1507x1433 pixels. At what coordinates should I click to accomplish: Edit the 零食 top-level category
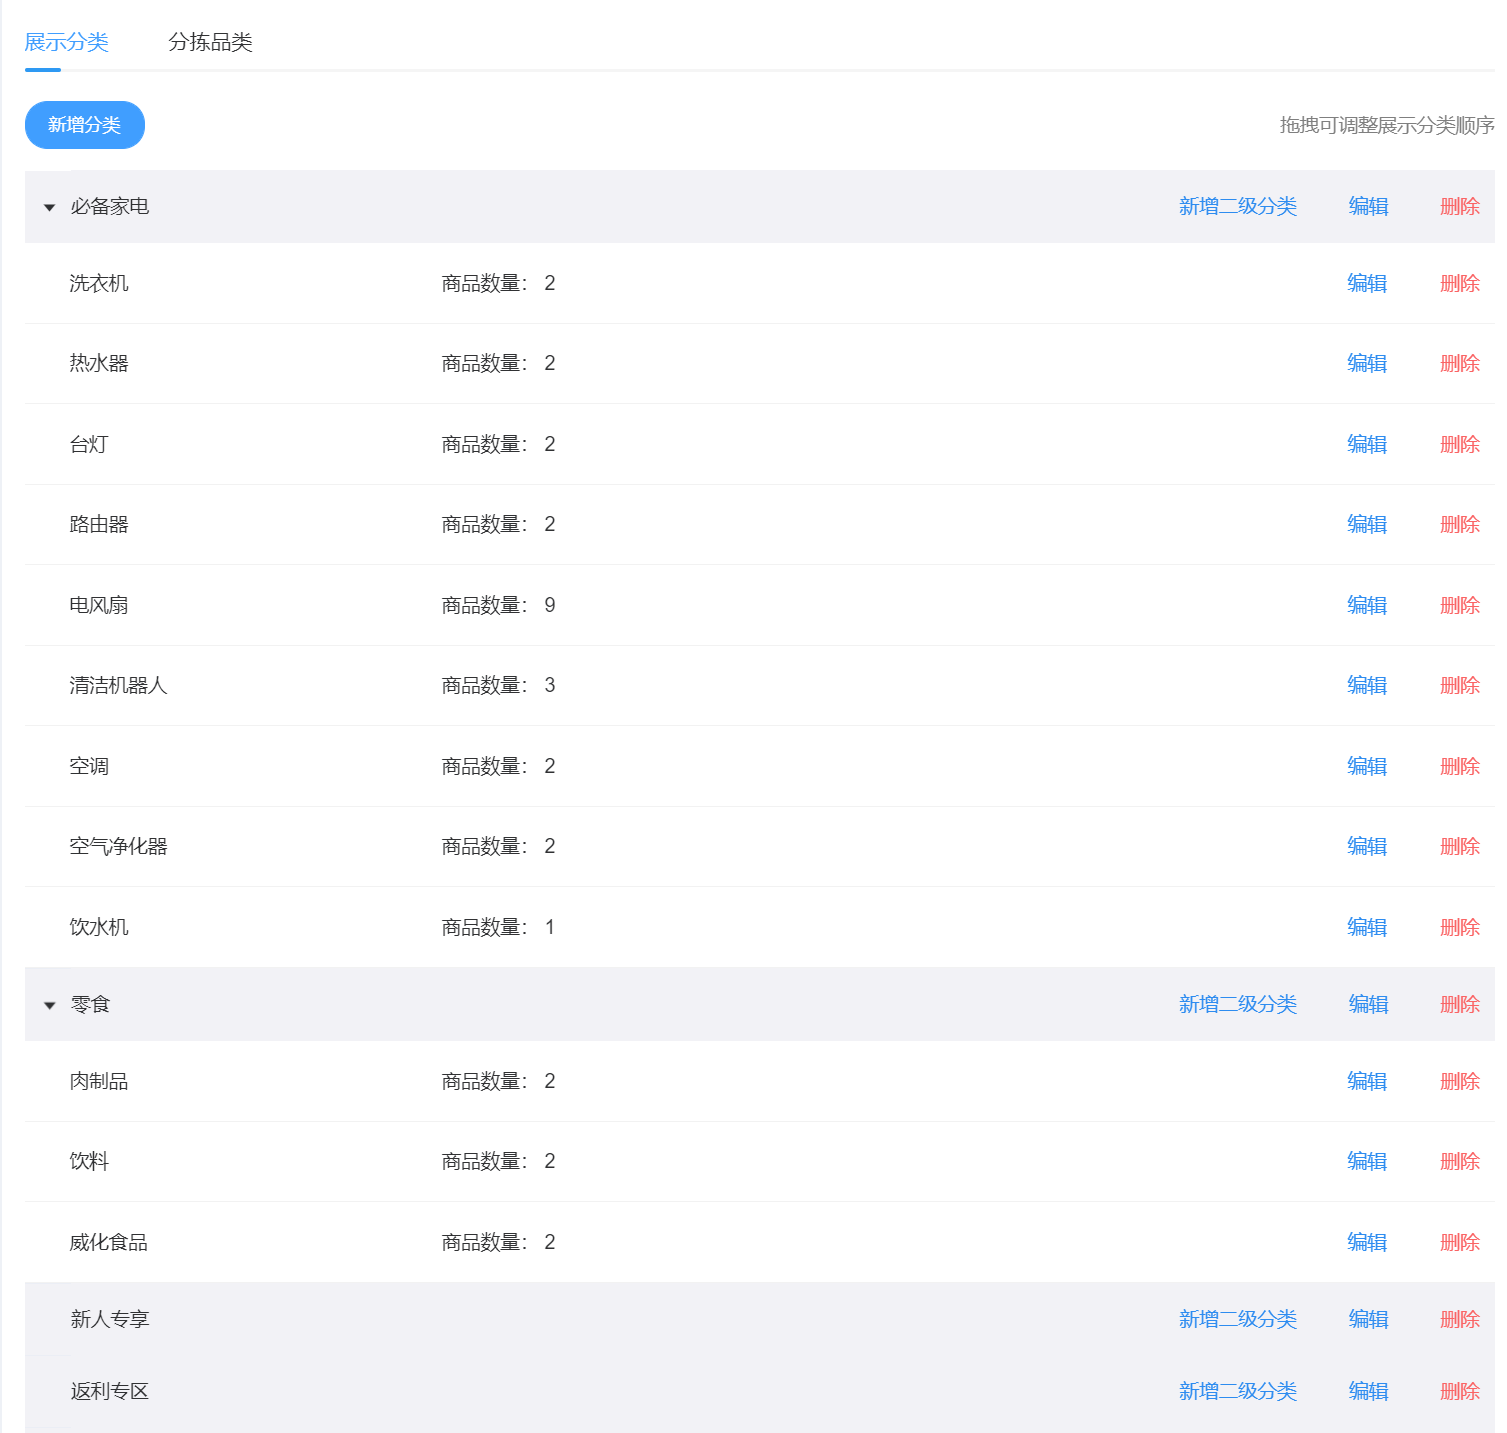point(1368,1004)
